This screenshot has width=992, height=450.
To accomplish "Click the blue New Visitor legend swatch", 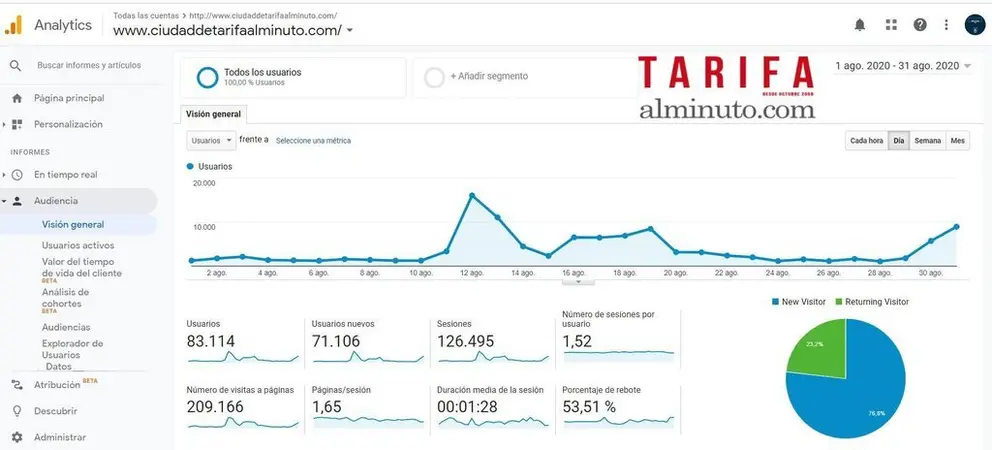I will click(775, 302).
